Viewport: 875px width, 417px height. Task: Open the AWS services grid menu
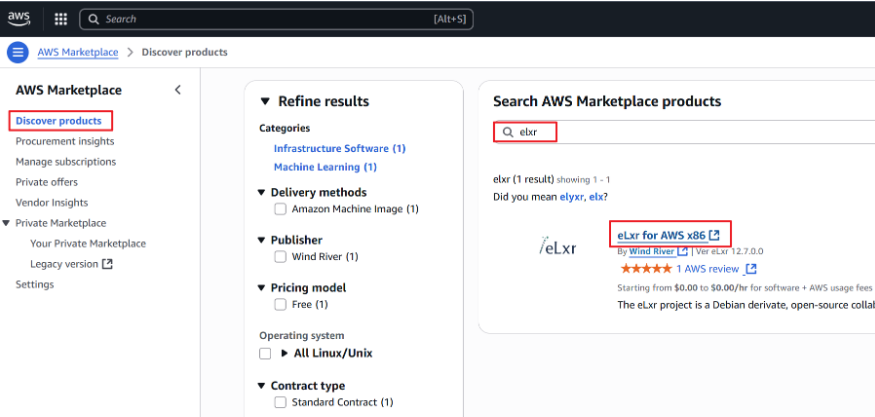pyautogui.click(x=61, y=19)
